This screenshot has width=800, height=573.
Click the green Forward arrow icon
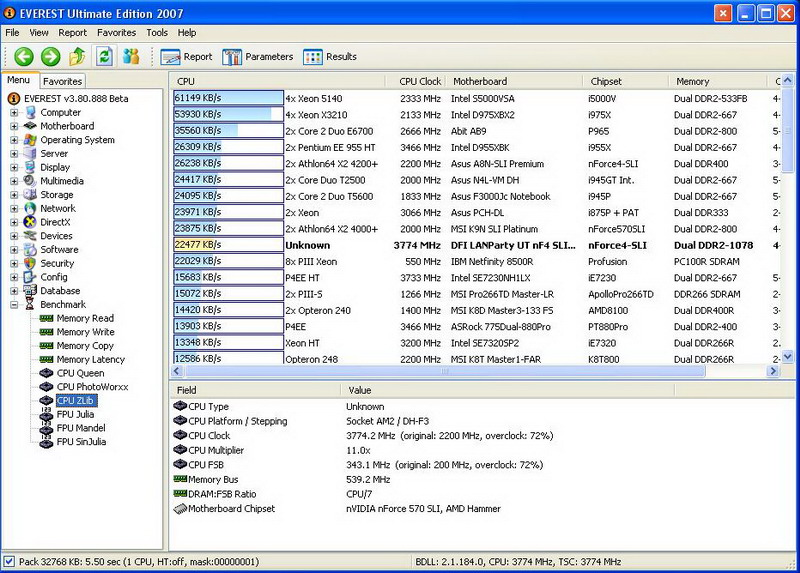pos(51,57)
